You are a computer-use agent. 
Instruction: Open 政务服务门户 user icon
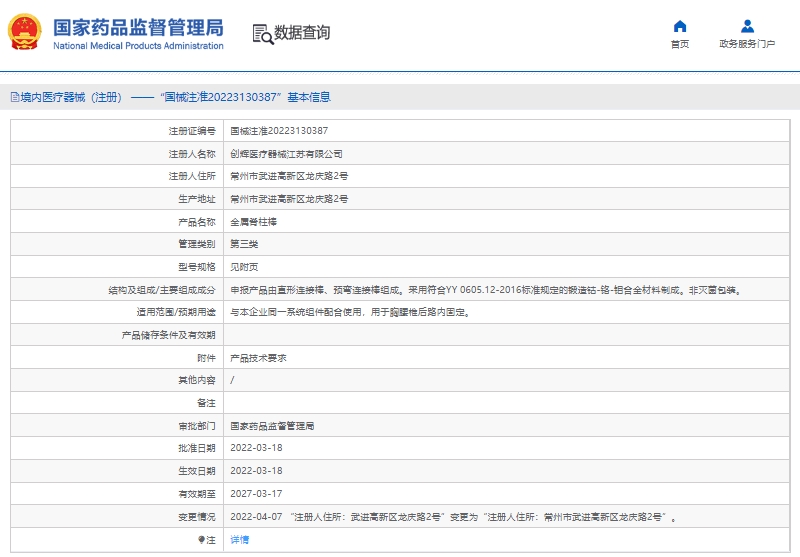747,26
